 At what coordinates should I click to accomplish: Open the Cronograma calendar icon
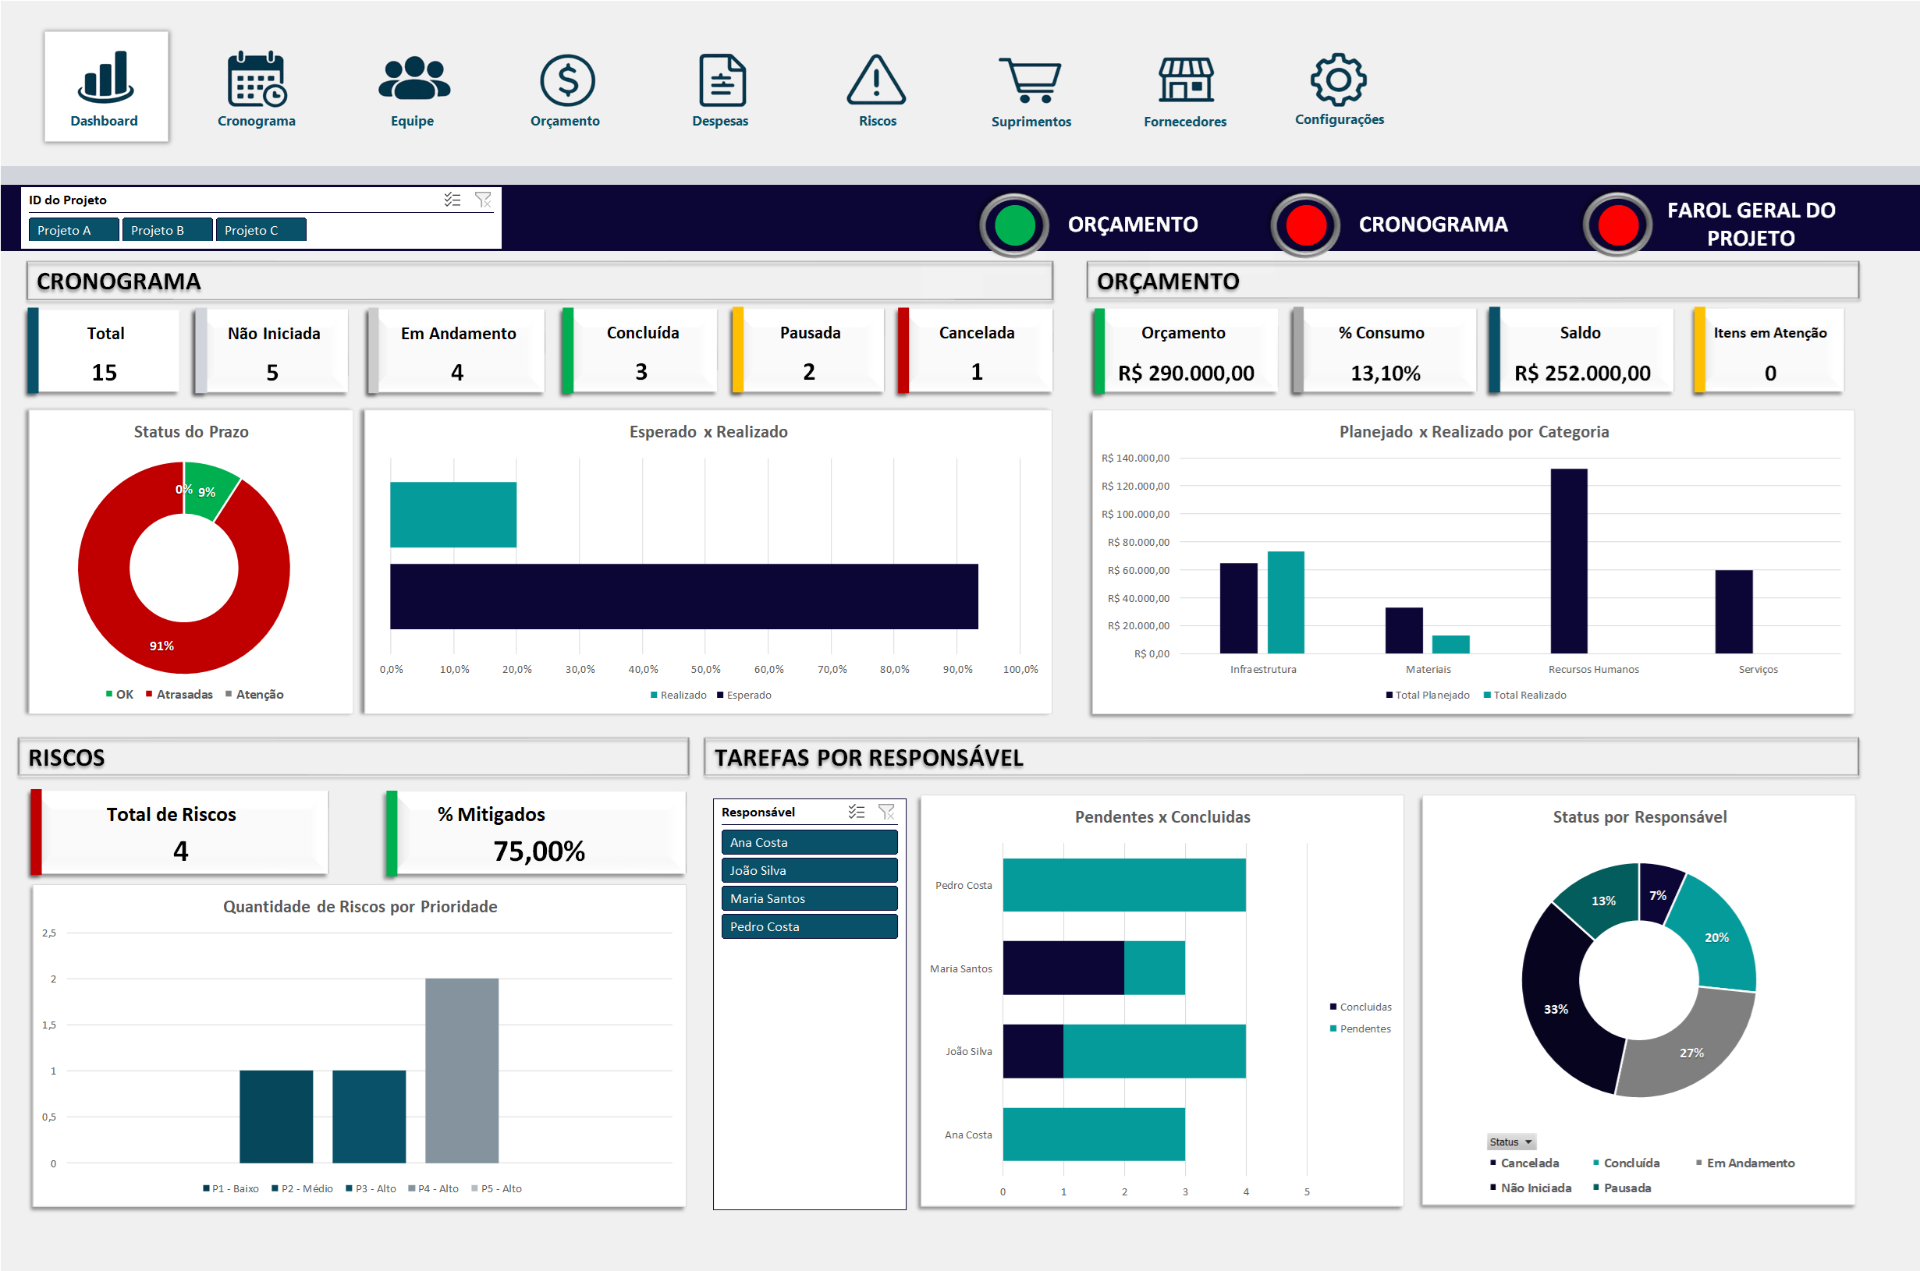click(257, 79)
